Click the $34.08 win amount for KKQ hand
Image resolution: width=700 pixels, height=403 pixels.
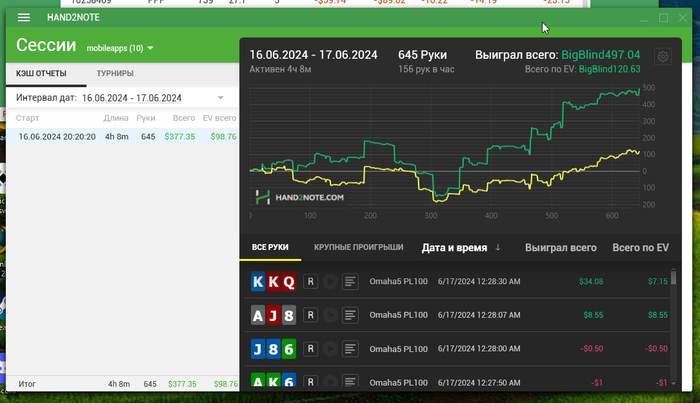point(591,282)
